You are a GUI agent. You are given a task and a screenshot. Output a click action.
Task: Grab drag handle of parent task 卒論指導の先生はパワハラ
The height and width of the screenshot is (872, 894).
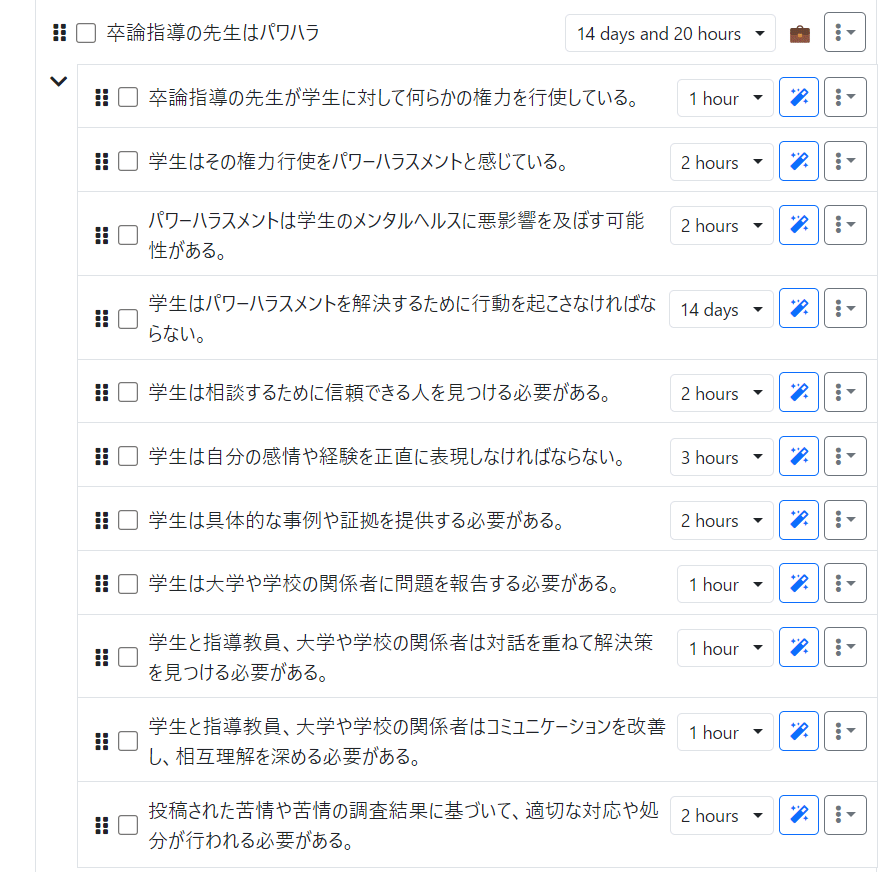[x=59, y=33]
